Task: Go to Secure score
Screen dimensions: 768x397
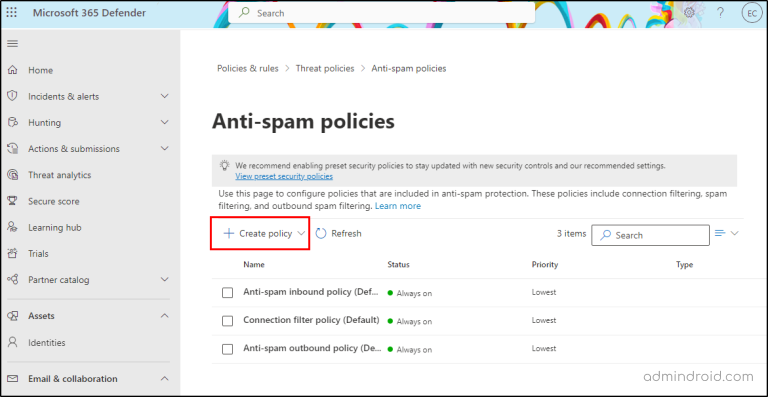Action: 54,201
